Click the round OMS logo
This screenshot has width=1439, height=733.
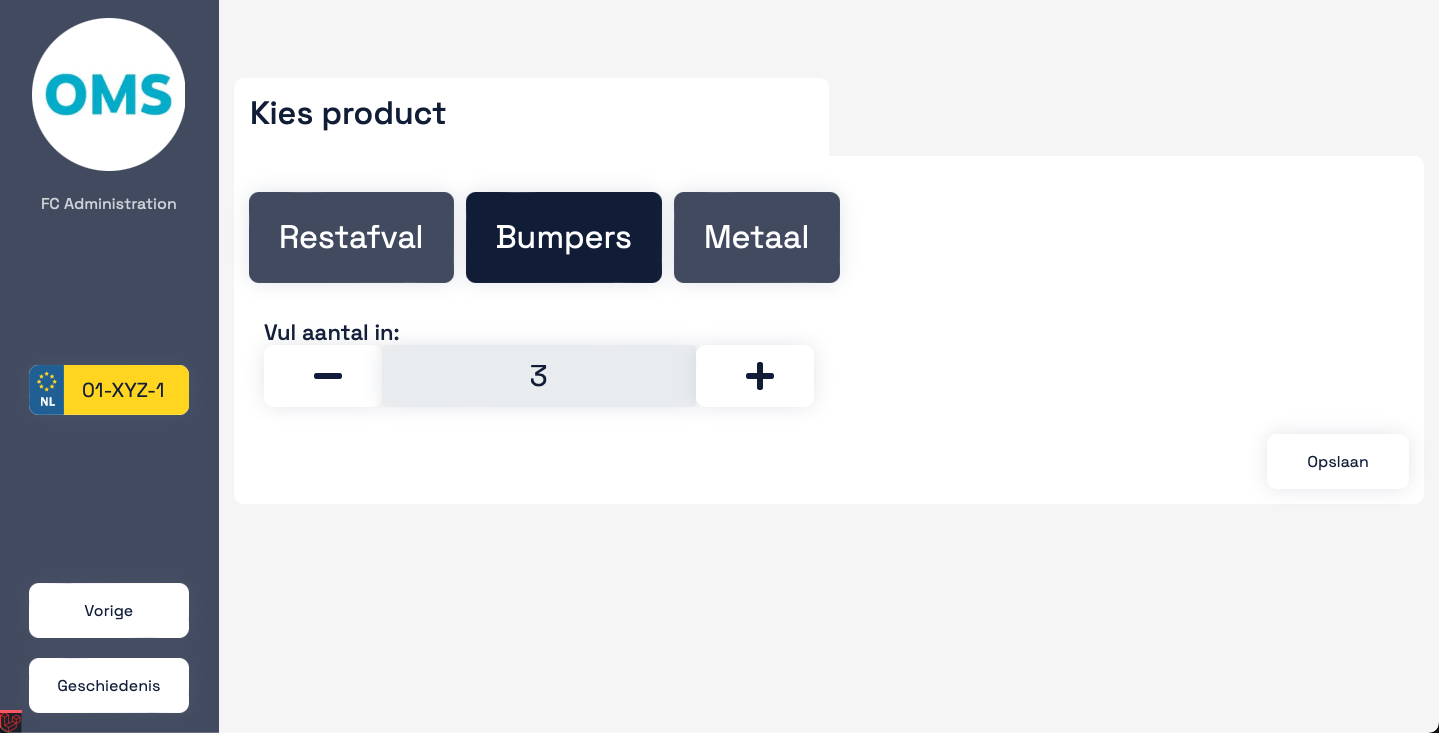tap(109, 95)
